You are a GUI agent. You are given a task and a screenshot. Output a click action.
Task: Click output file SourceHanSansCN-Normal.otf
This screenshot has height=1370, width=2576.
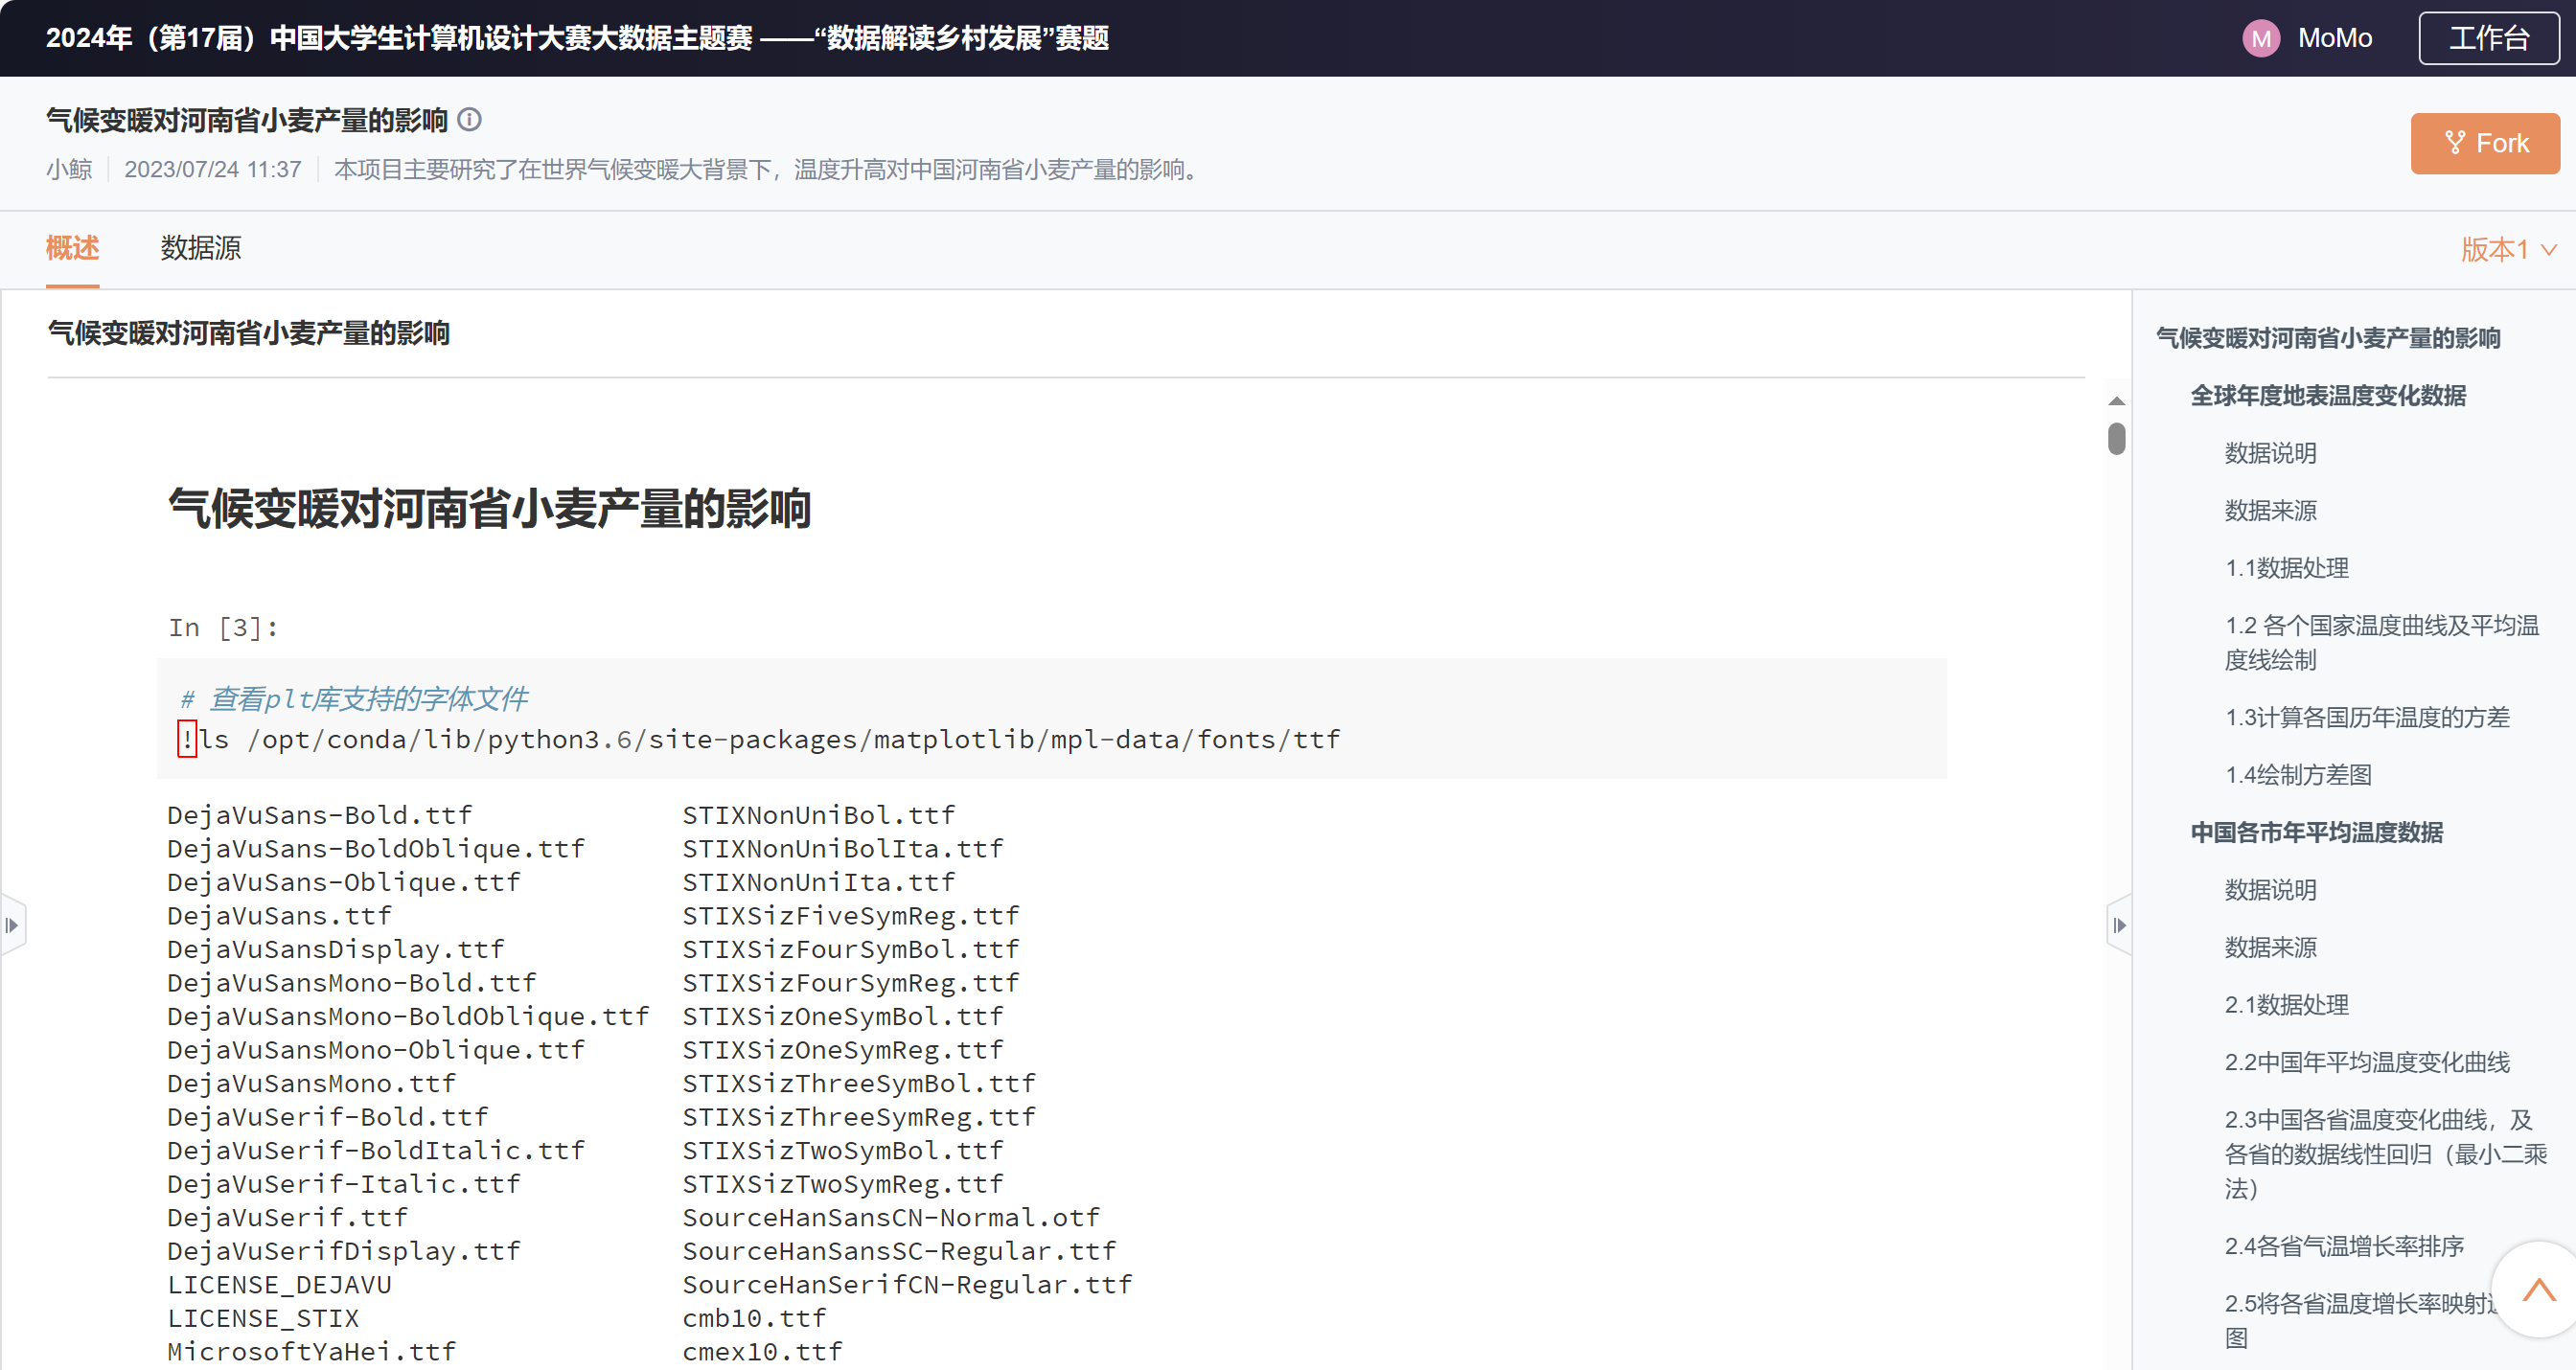(891, 1217)
